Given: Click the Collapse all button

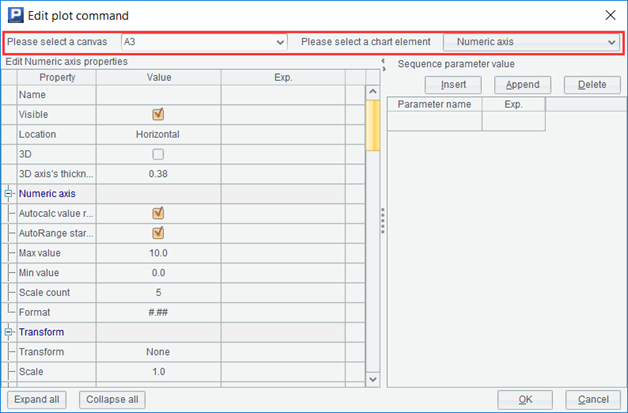Looking at the screenshot, I should 112,400.
